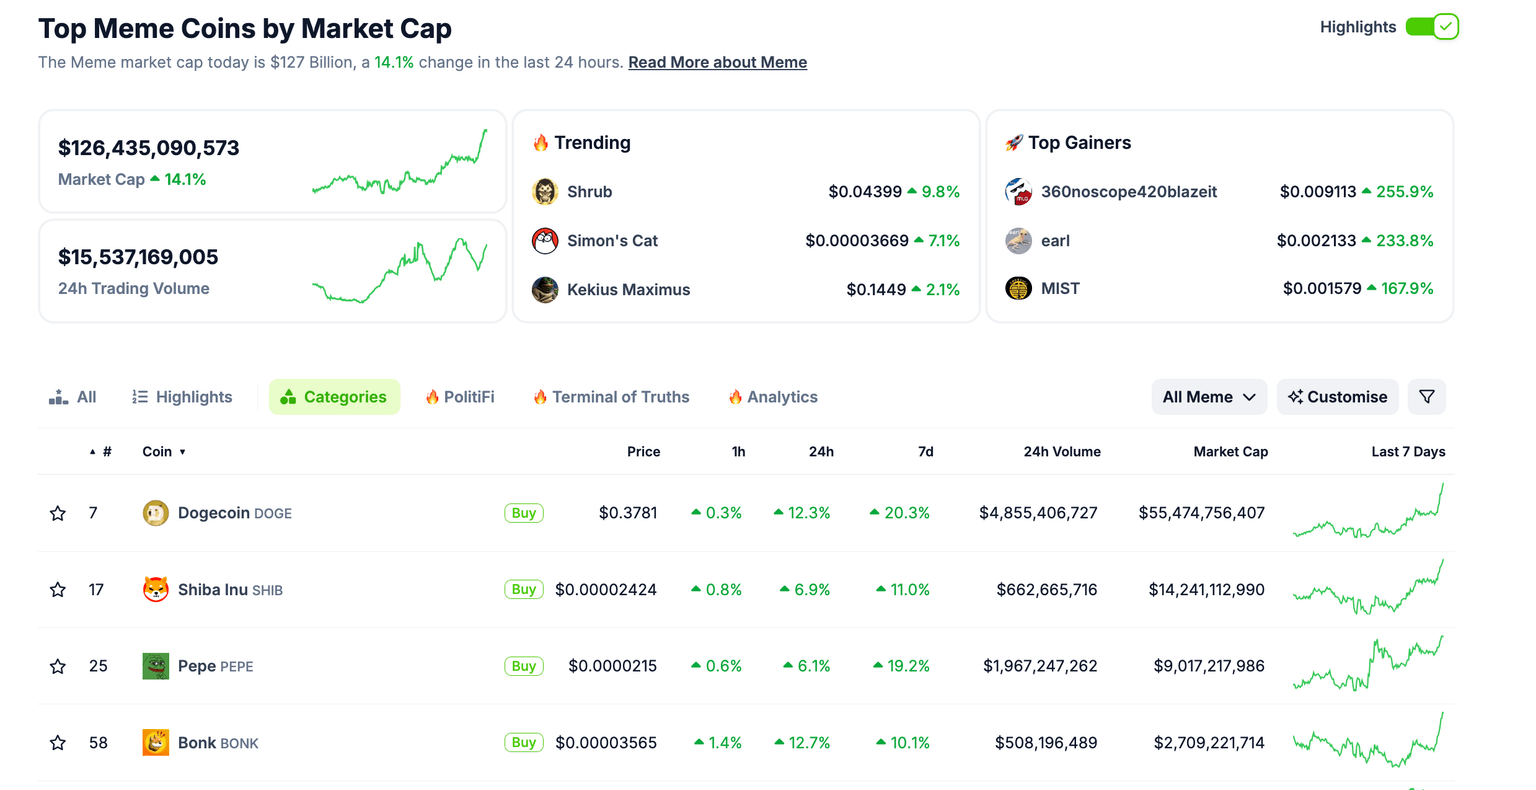Click the MIST top gainer icon
The width and height of the screenshot is (1536, 790).
tap(1018, 289)
